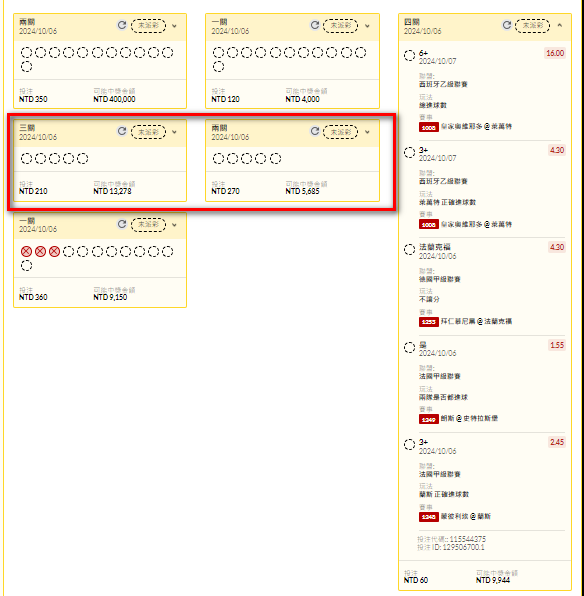
Task: Click 未派彩 status badge on NTD 210 card
Action: [148, 132]
